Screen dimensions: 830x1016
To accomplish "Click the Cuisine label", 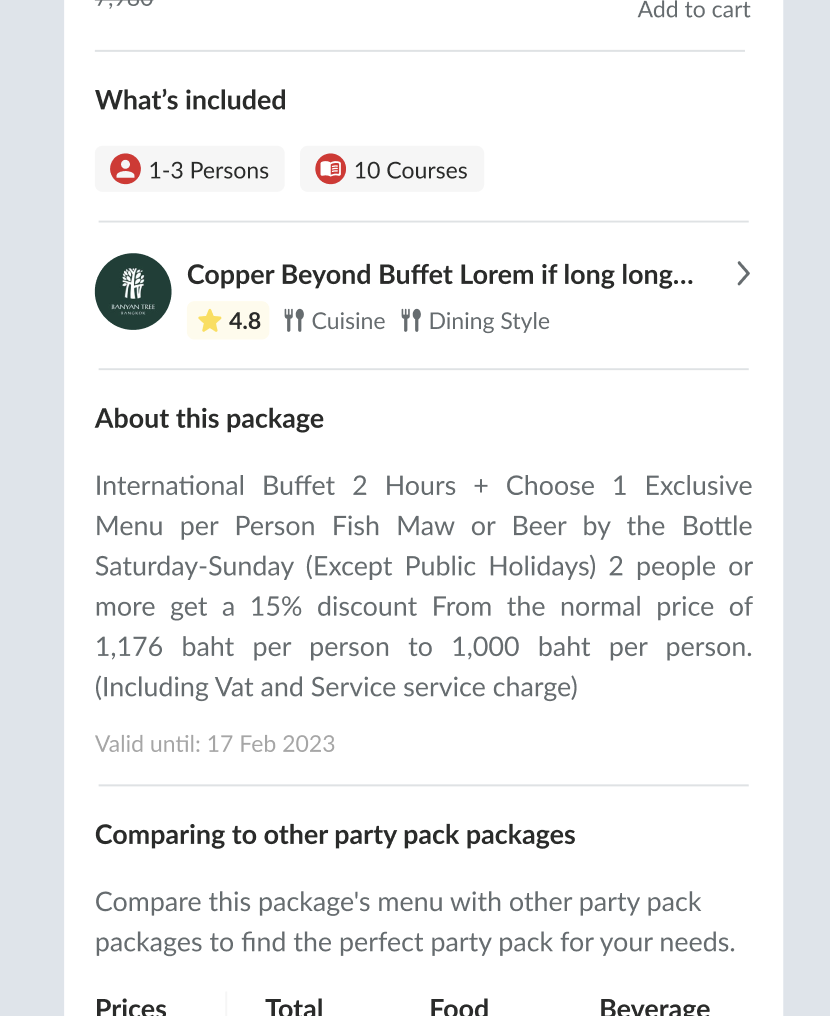I will click(x=348, y=321).
